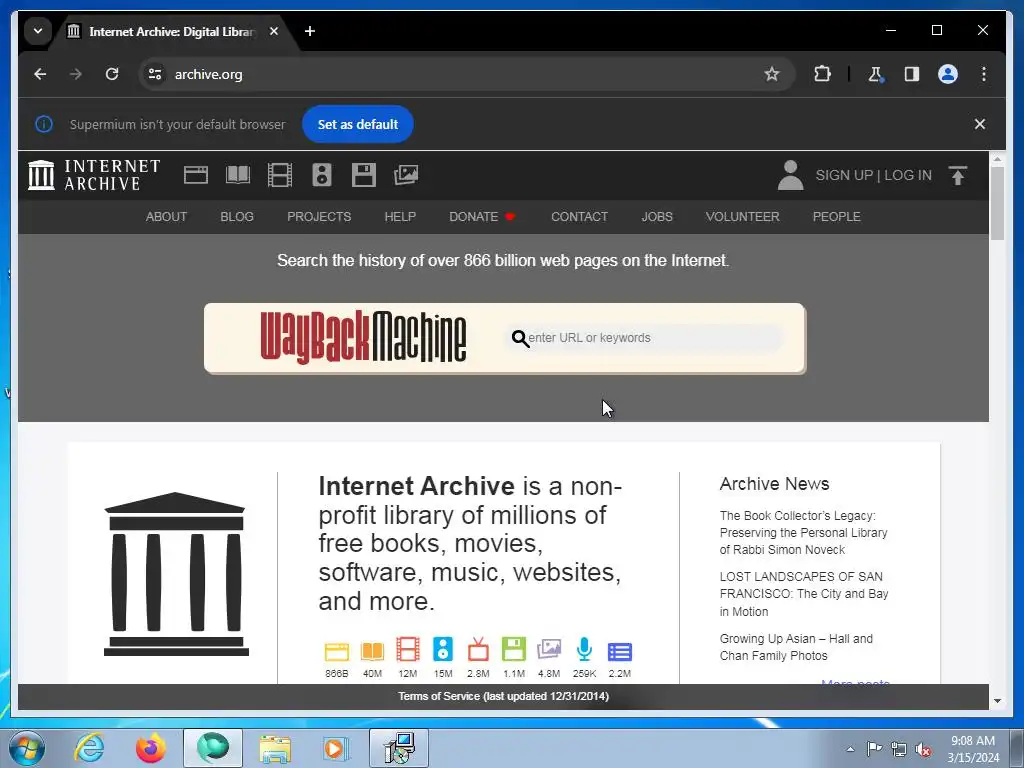Click the 15M audio speaker icon
The image size is (1024, 768).
443,650
